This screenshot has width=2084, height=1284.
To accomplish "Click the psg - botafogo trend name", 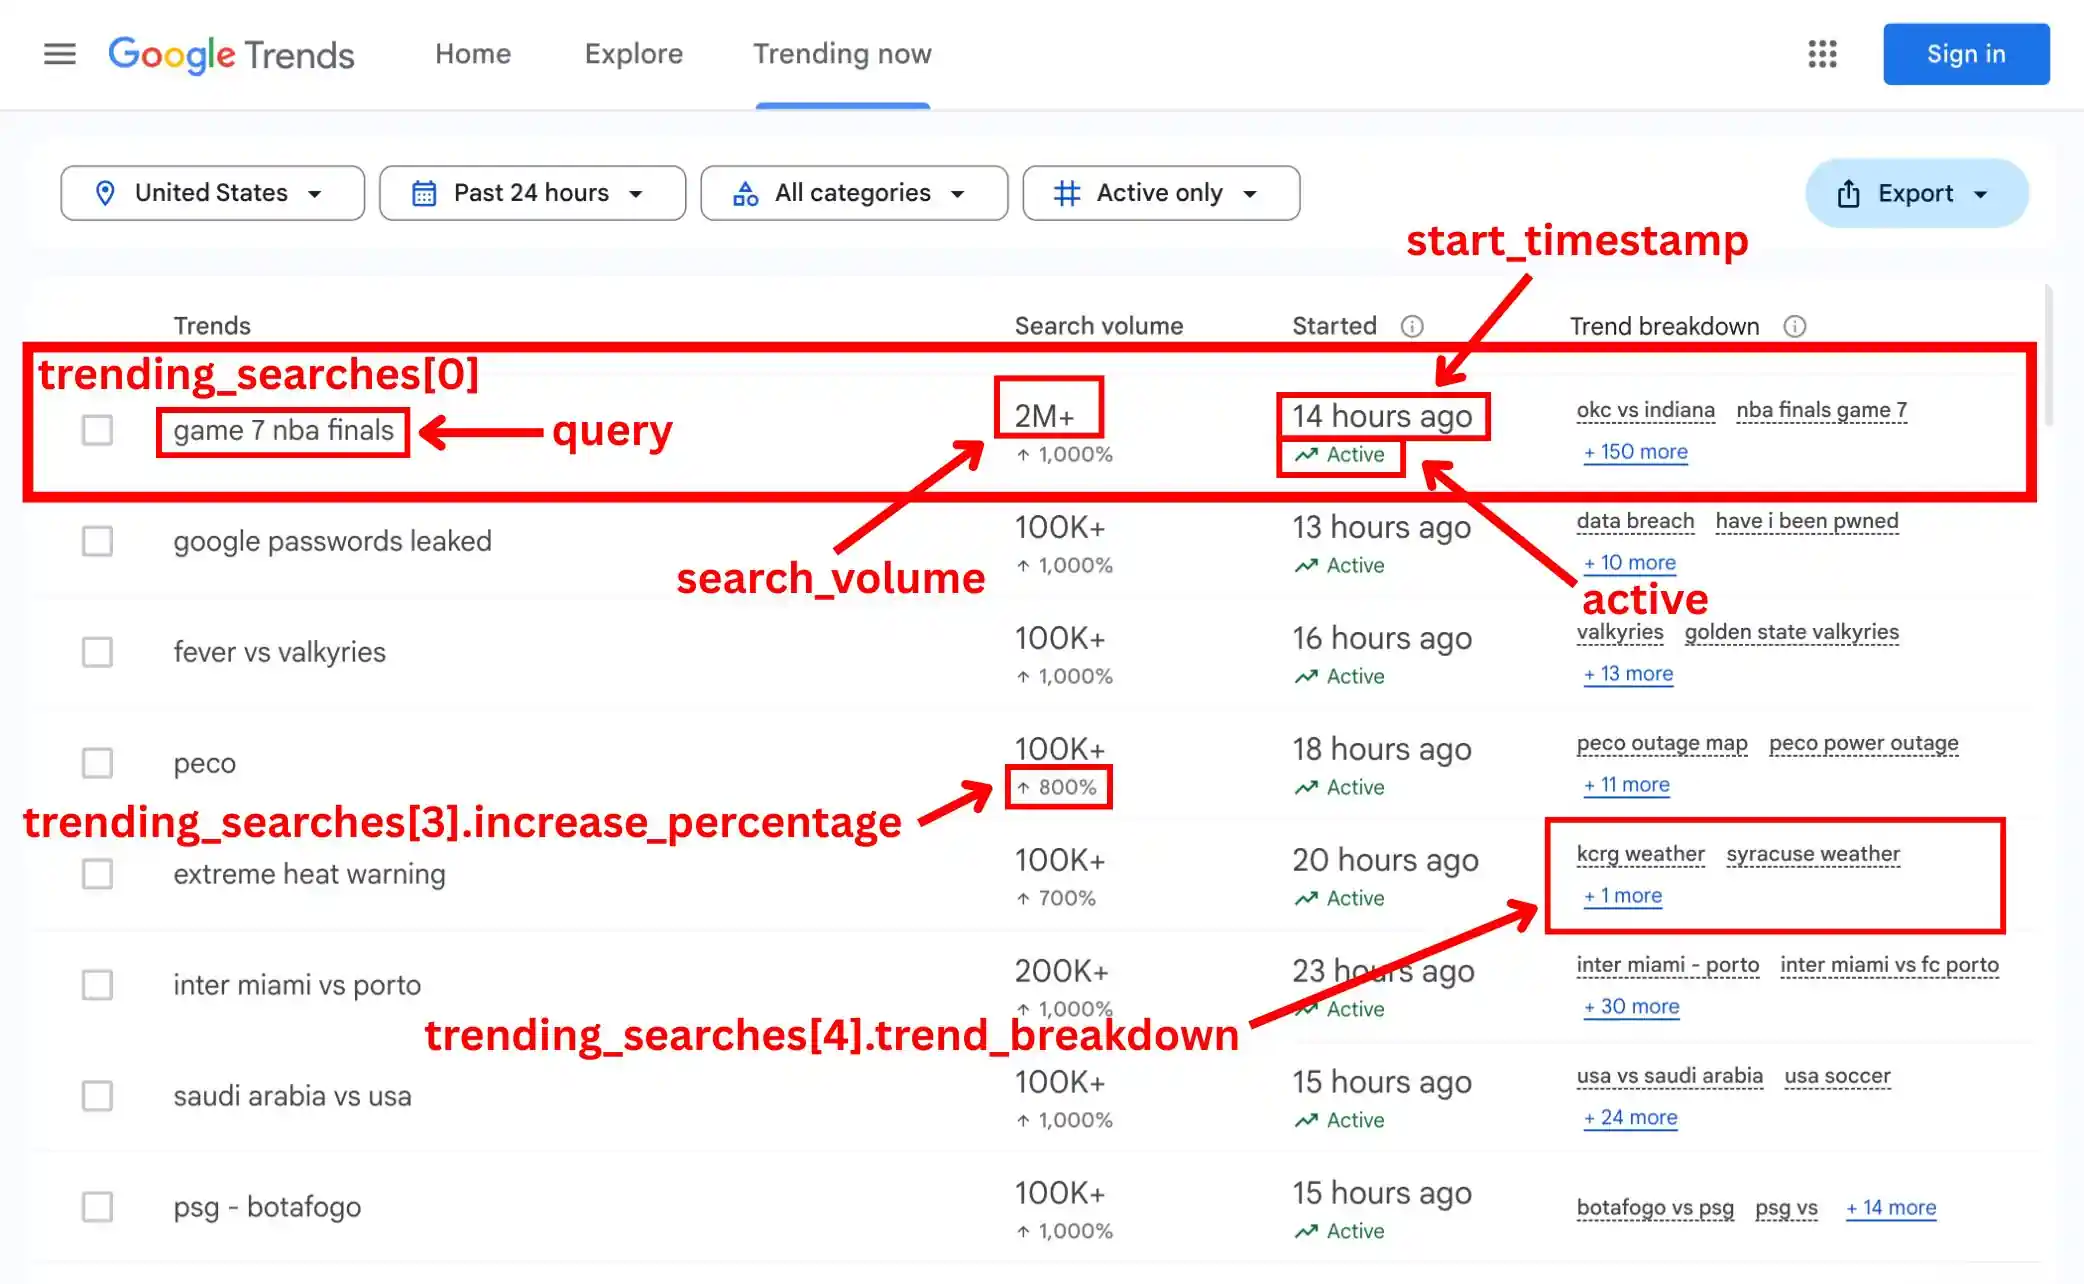I will 267,1208.
